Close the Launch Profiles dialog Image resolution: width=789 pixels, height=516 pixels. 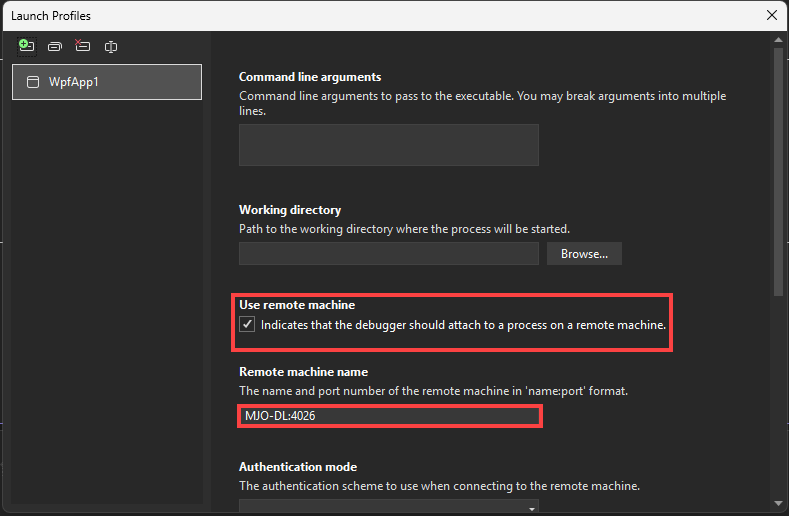(772, 15)
